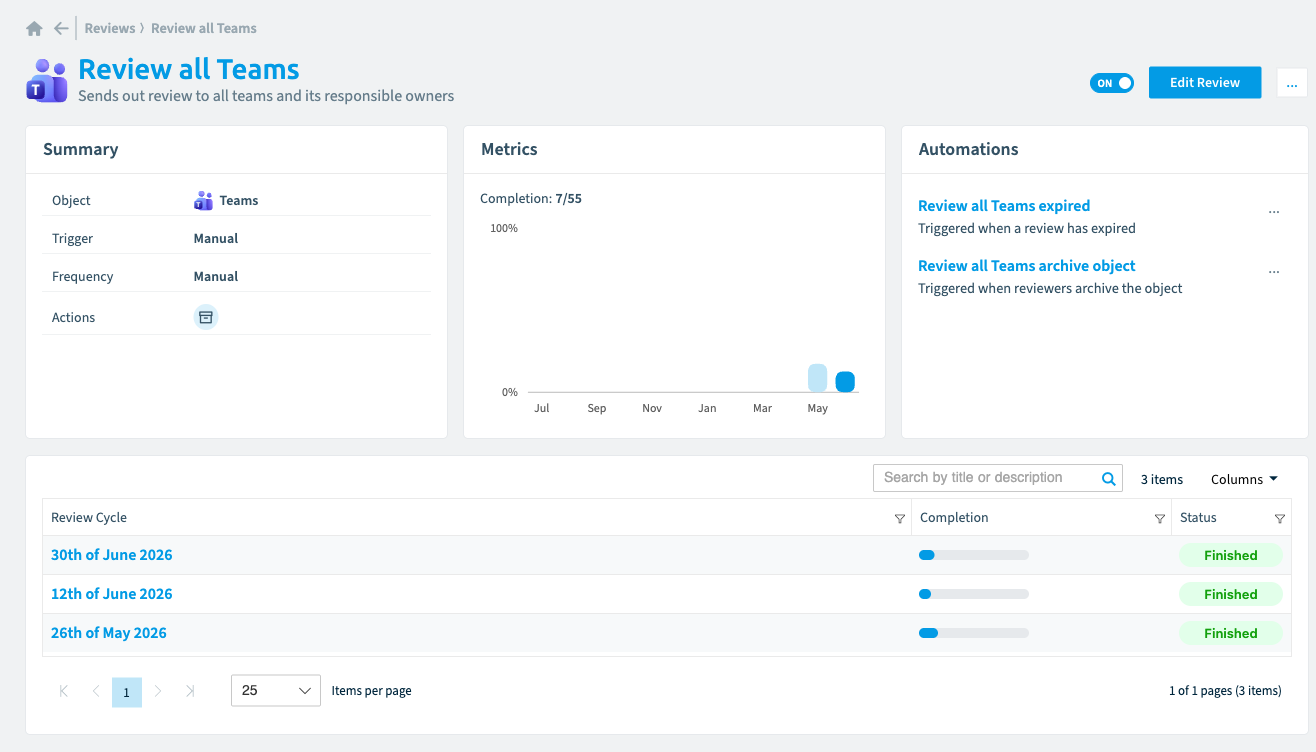This screenshot has width=1316, height=752.
Task: Click the Frequency value Manual
Action: coord(216,277)
